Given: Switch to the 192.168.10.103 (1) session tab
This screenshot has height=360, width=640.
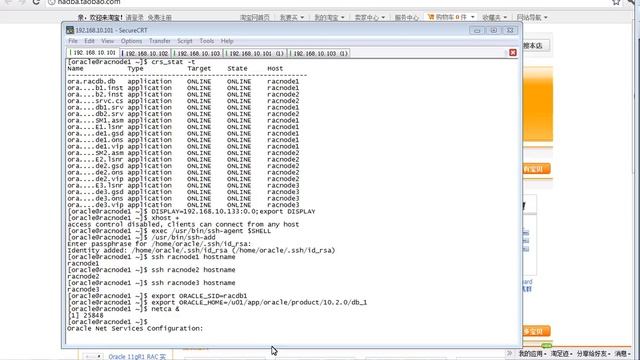Looking at the screenshot, I should tap(319, 53).
